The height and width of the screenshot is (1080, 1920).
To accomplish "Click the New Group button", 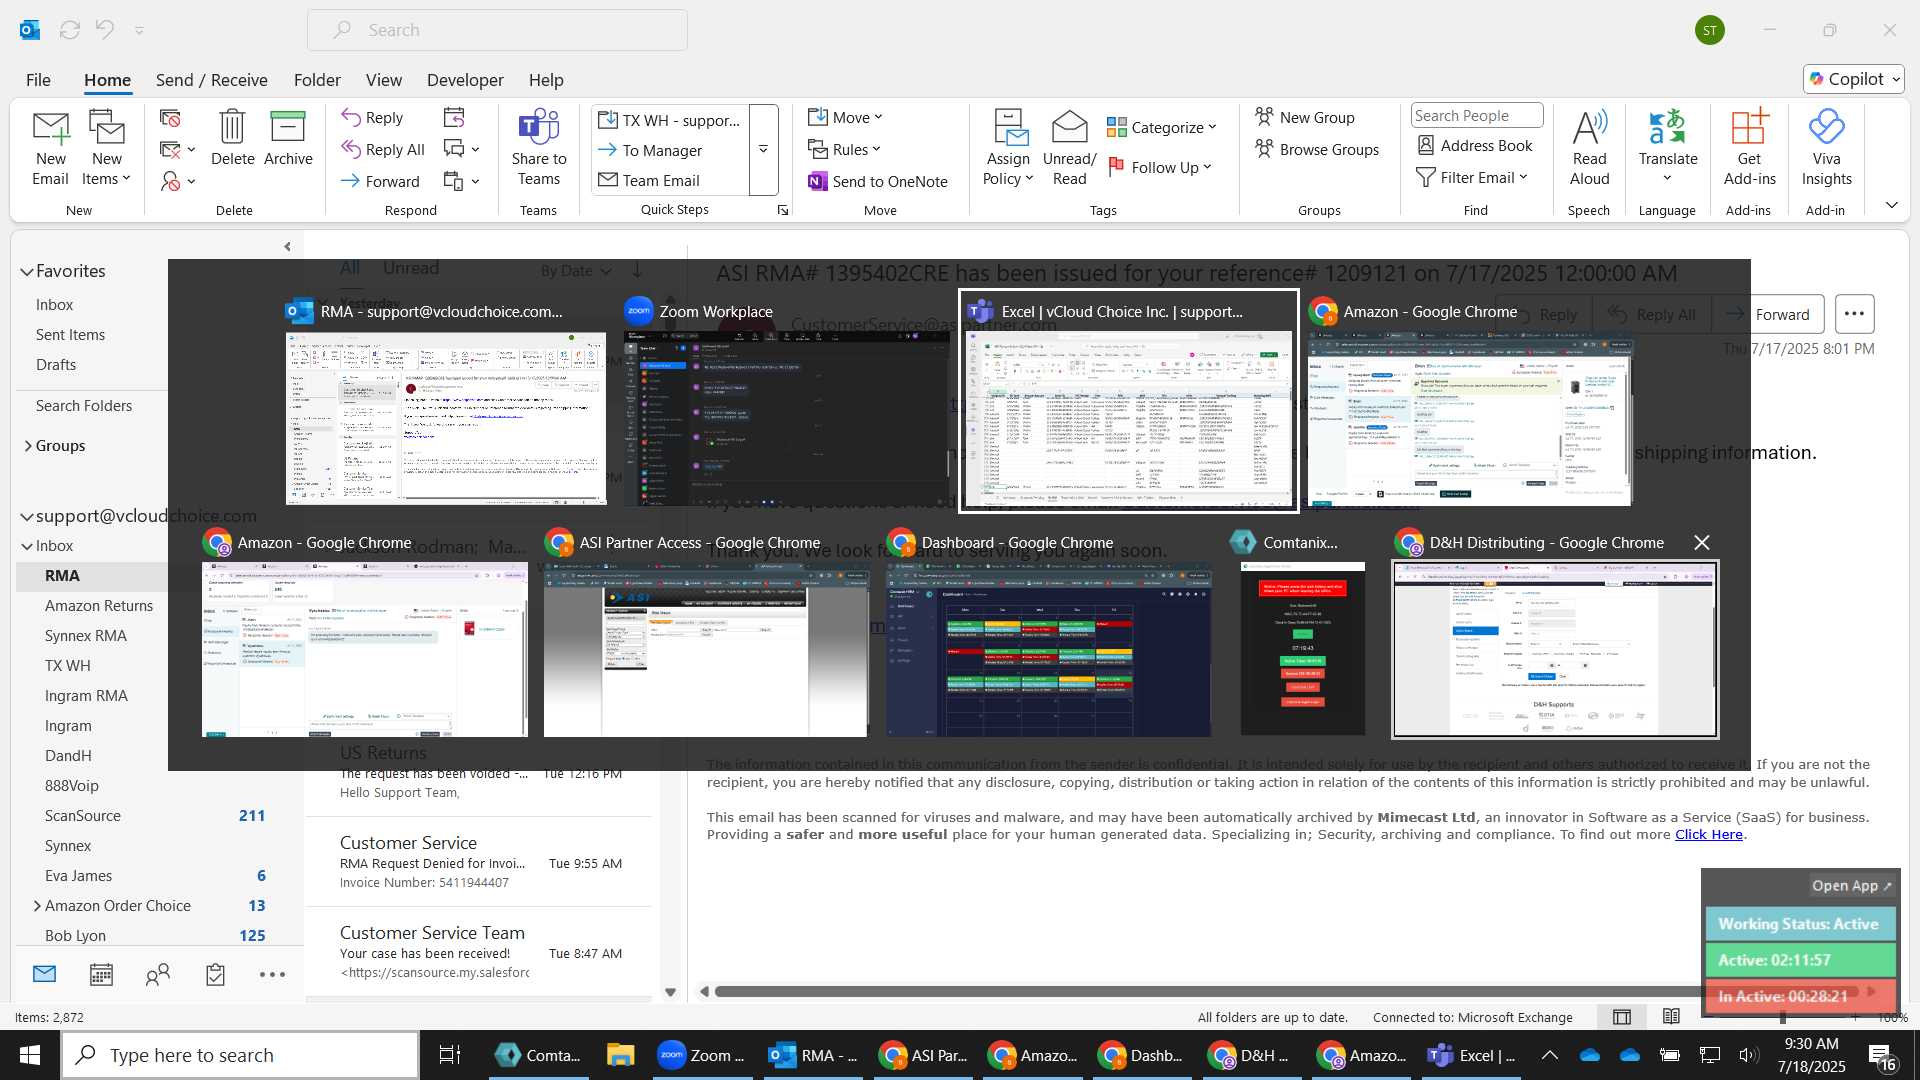I will click(1305, 117).
